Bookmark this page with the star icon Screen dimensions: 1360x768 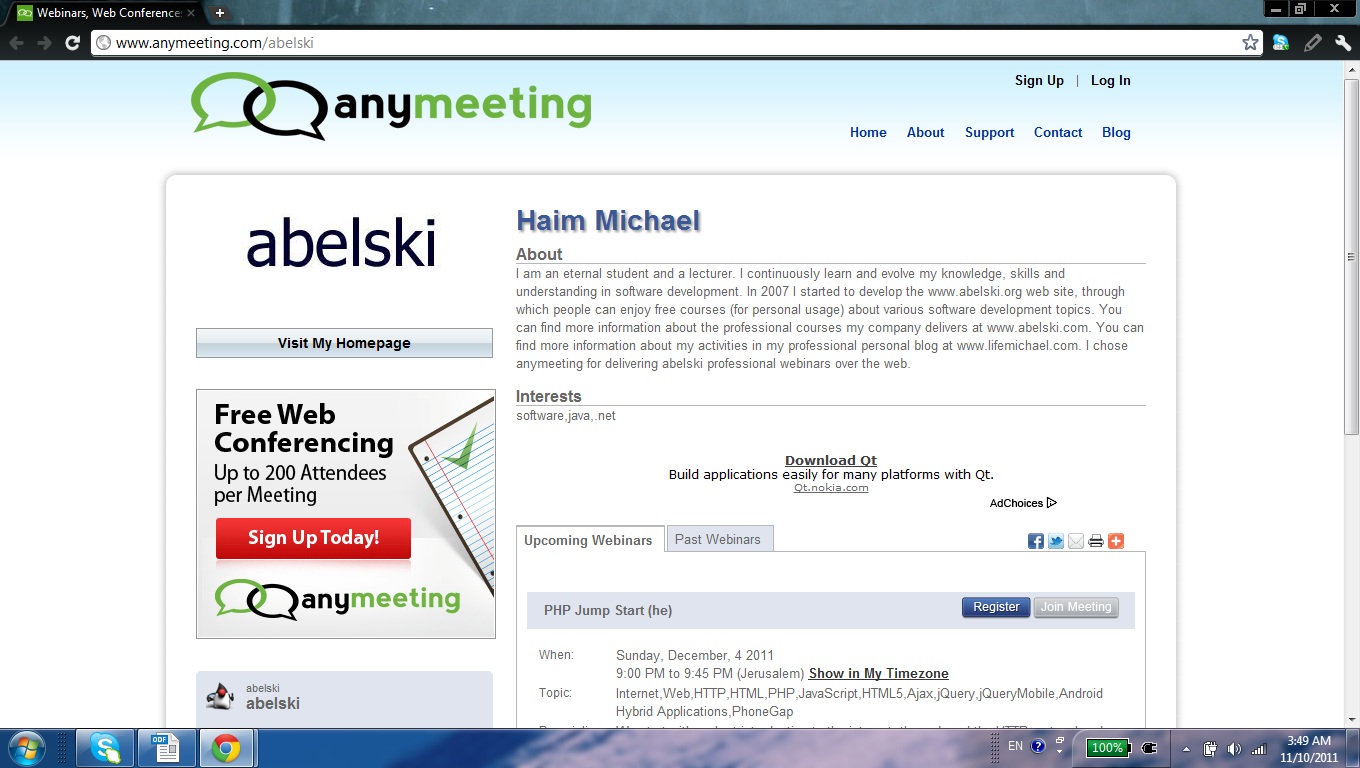point(1250,43)
